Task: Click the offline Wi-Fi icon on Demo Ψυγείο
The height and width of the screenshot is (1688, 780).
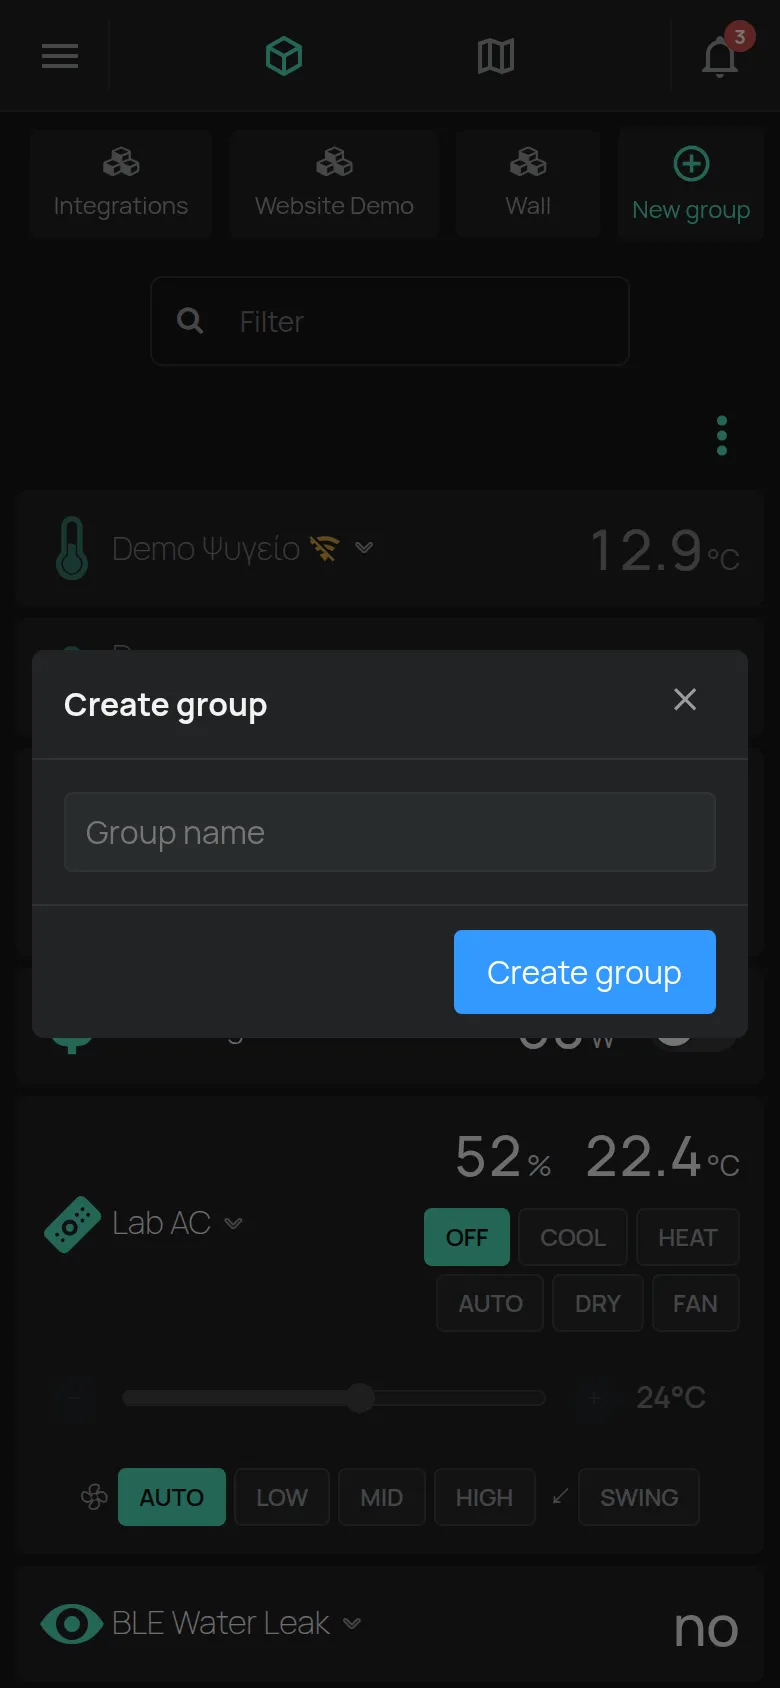Action: [324, 548]
